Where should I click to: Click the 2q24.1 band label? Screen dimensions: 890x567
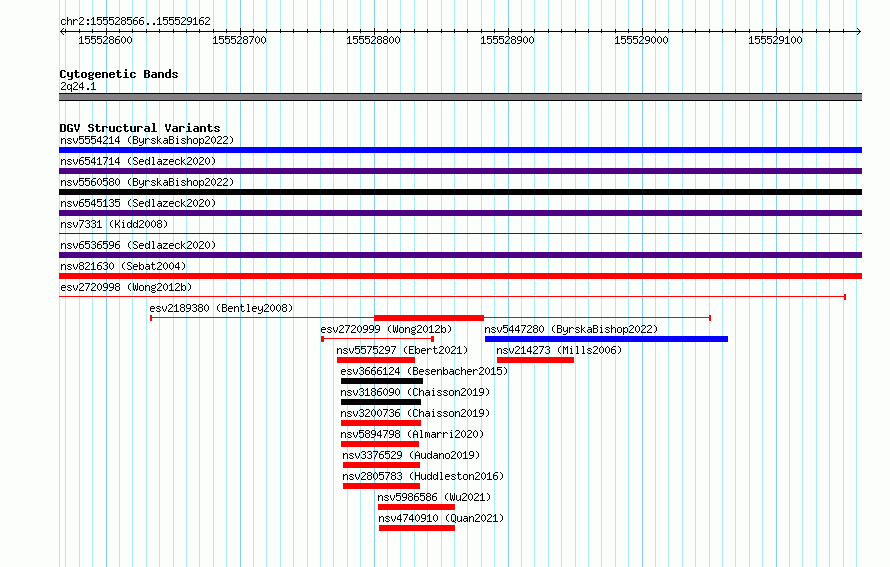point(78,86)
